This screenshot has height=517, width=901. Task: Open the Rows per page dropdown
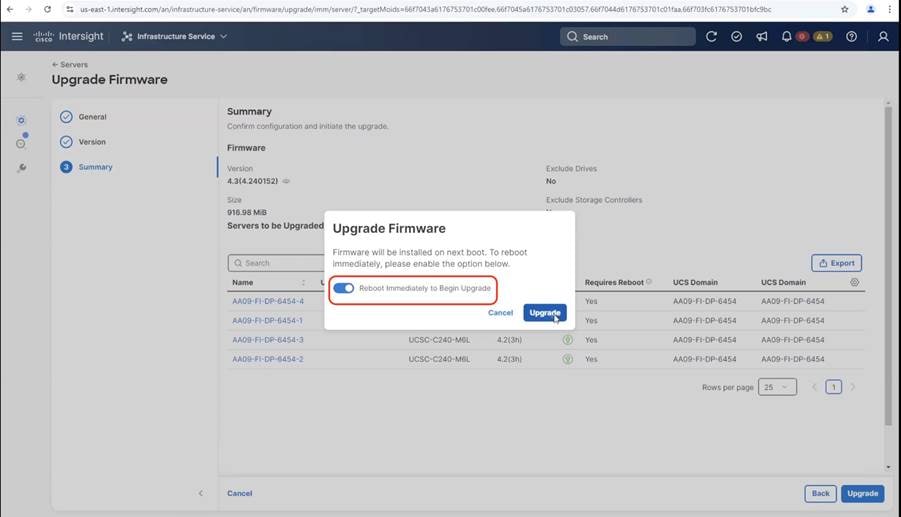(777, 387)
